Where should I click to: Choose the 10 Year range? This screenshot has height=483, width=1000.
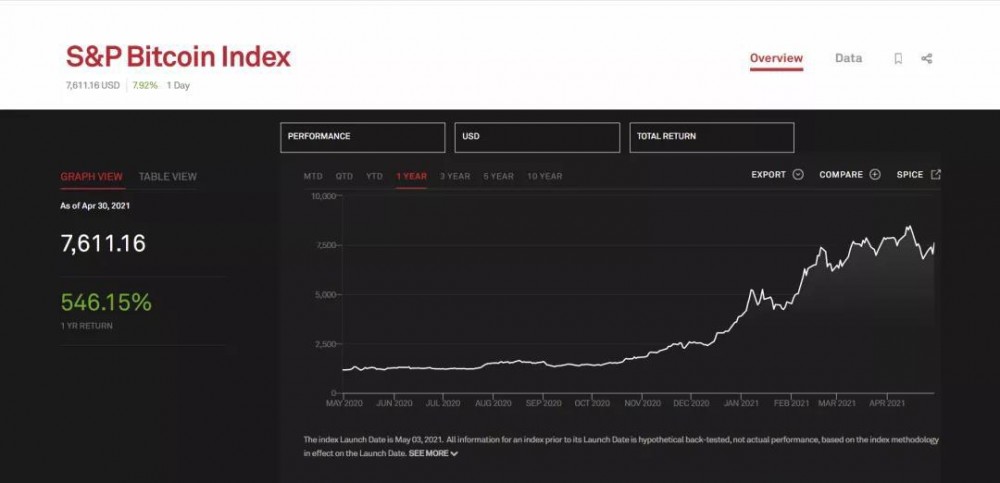click(x=544, y=177)
